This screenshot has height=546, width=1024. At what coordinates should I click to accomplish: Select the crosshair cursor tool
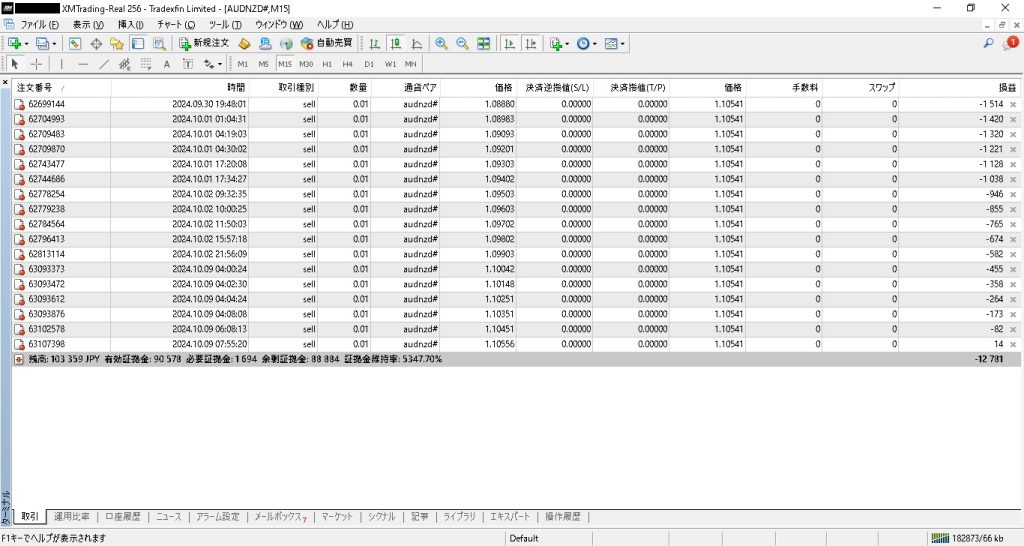point(36,64)
